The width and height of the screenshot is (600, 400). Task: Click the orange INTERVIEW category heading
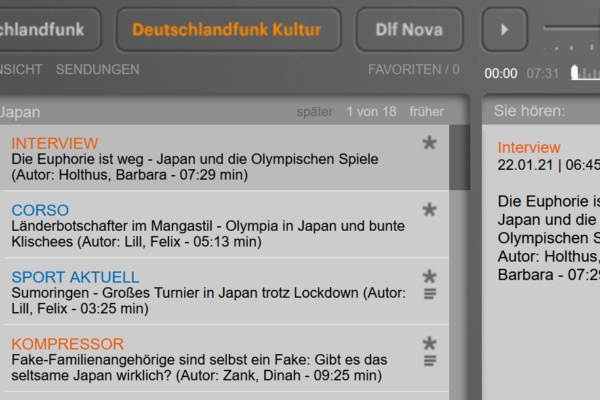pos(55,144)
